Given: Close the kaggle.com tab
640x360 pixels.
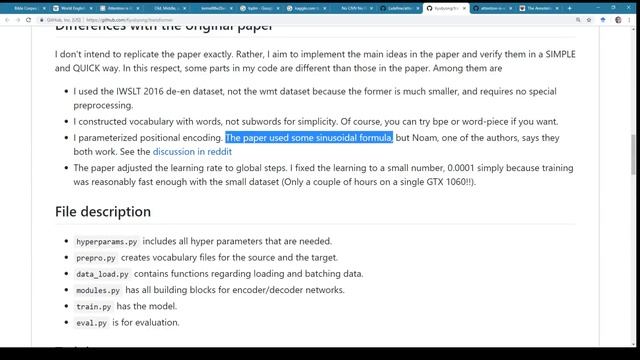Looking at the screenshot, I should [x=324, y=8].
